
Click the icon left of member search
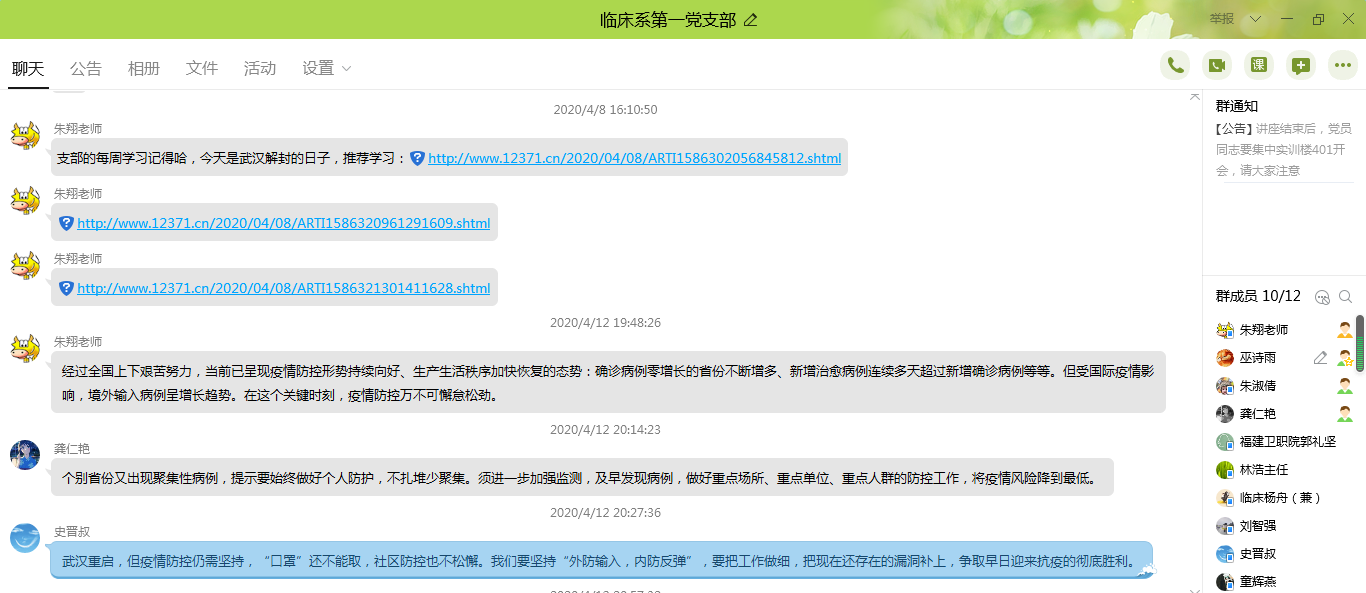click(1322, 297)
